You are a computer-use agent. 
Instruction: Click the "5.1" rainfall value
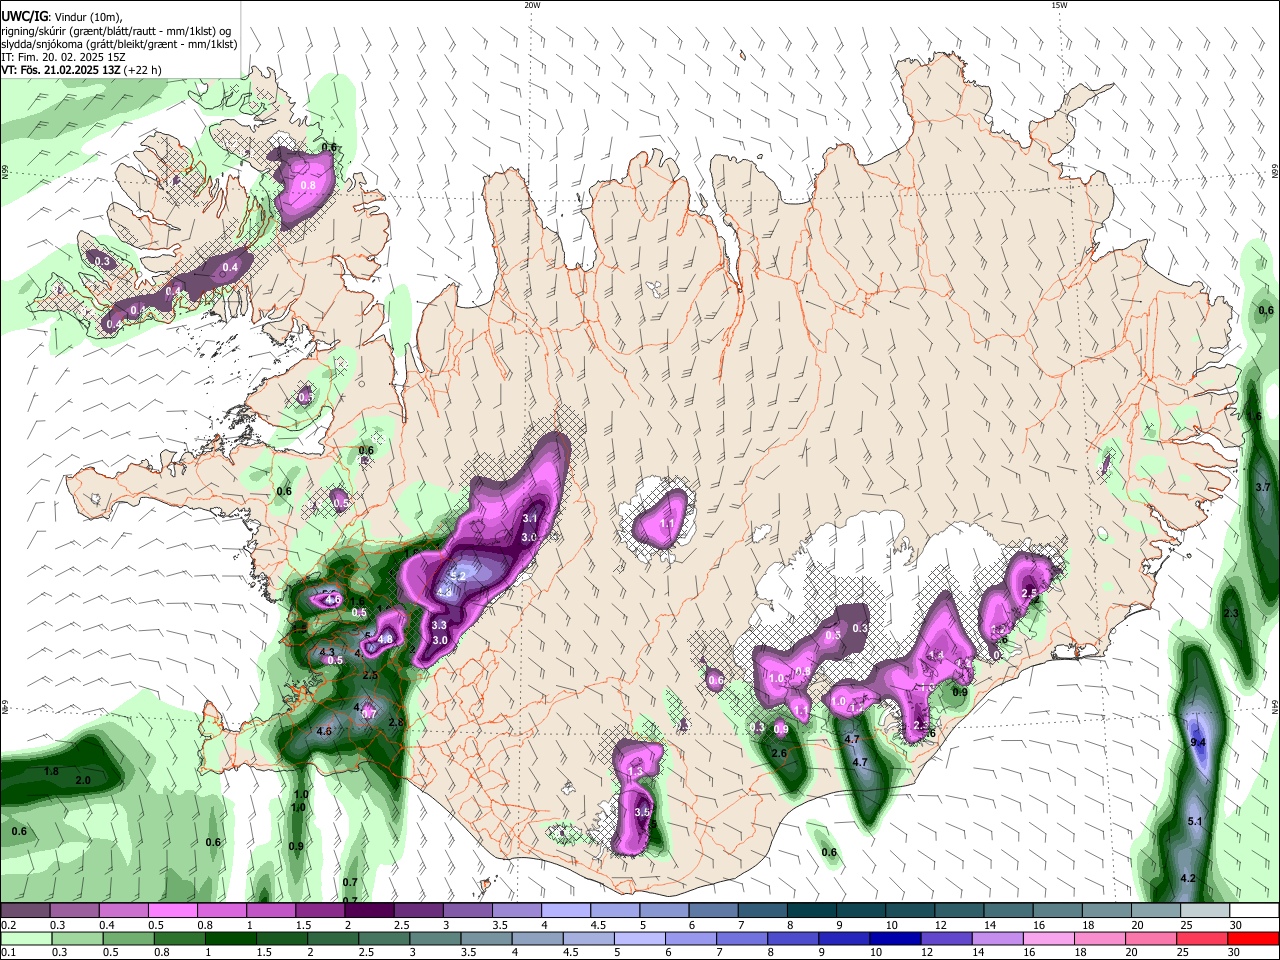coord(1194,821)
